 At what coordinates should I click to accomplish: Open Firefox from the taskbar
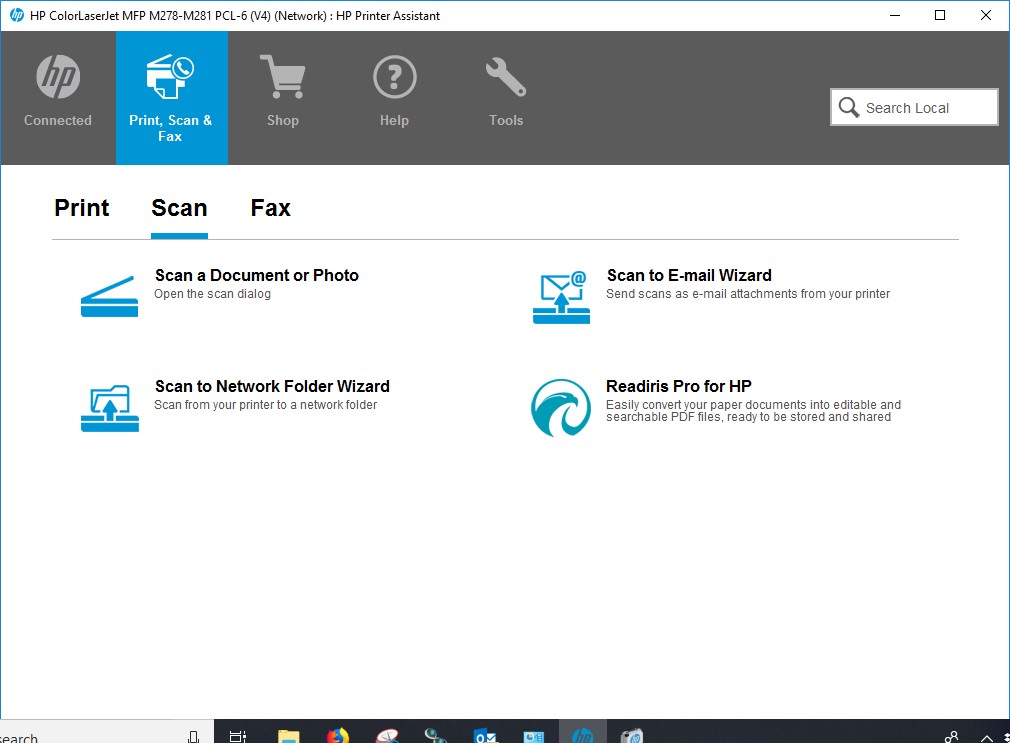[338, 736]
